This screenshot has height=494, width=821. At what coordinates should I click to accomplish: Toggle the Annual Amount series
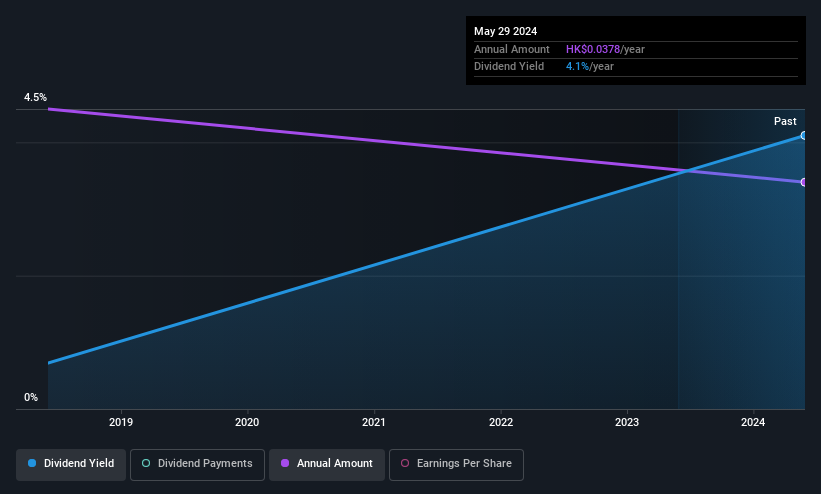tap(327, 464)
